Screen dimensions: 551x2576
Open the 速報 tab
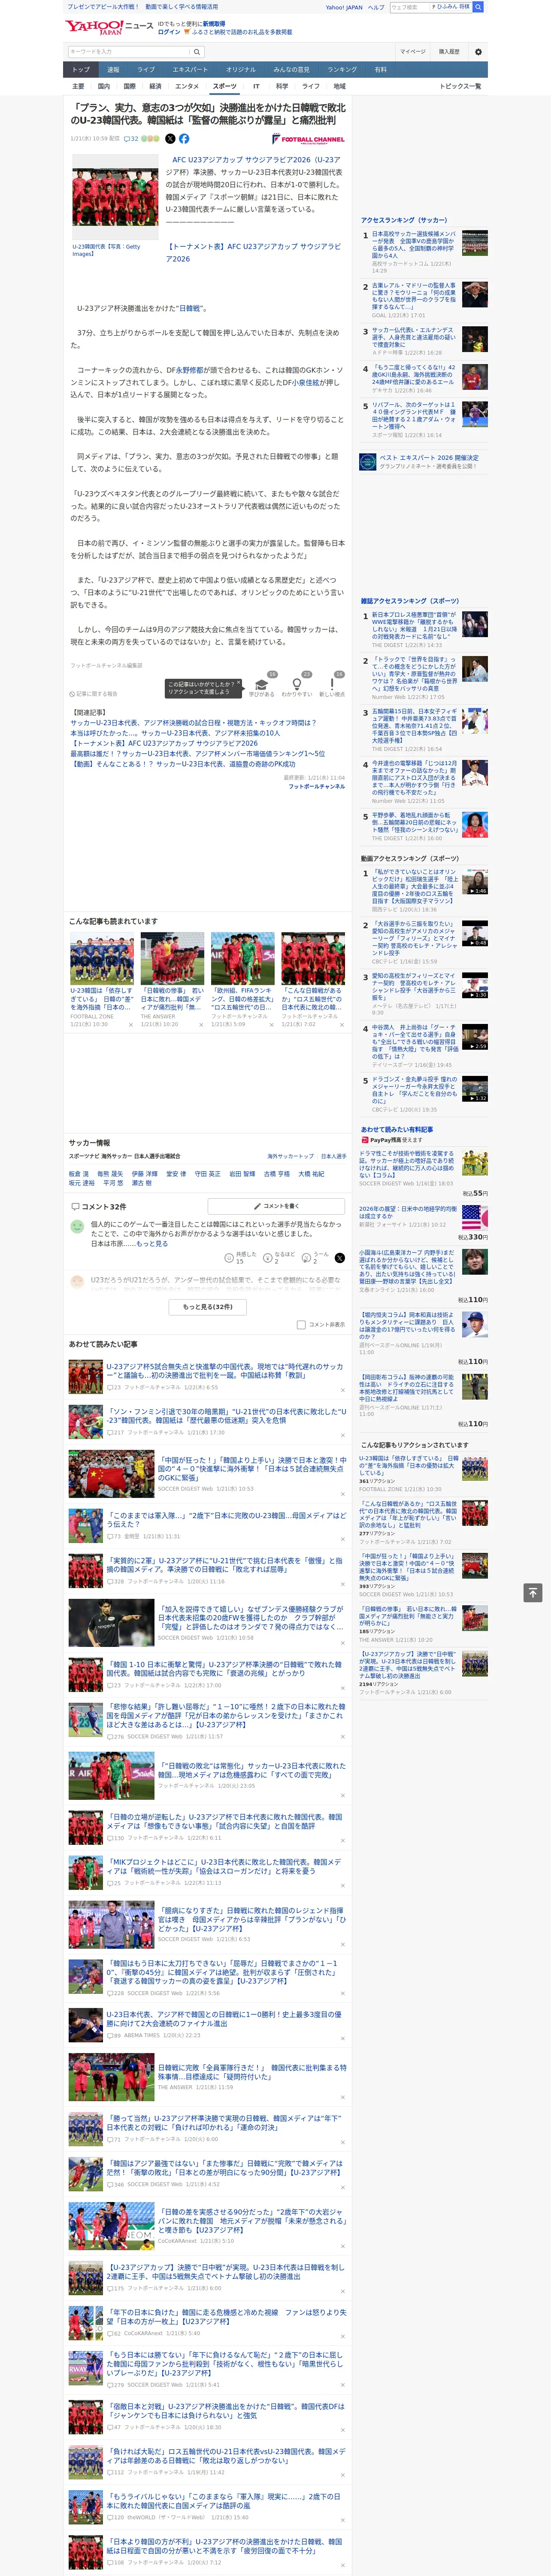click(x=113, y=70)
